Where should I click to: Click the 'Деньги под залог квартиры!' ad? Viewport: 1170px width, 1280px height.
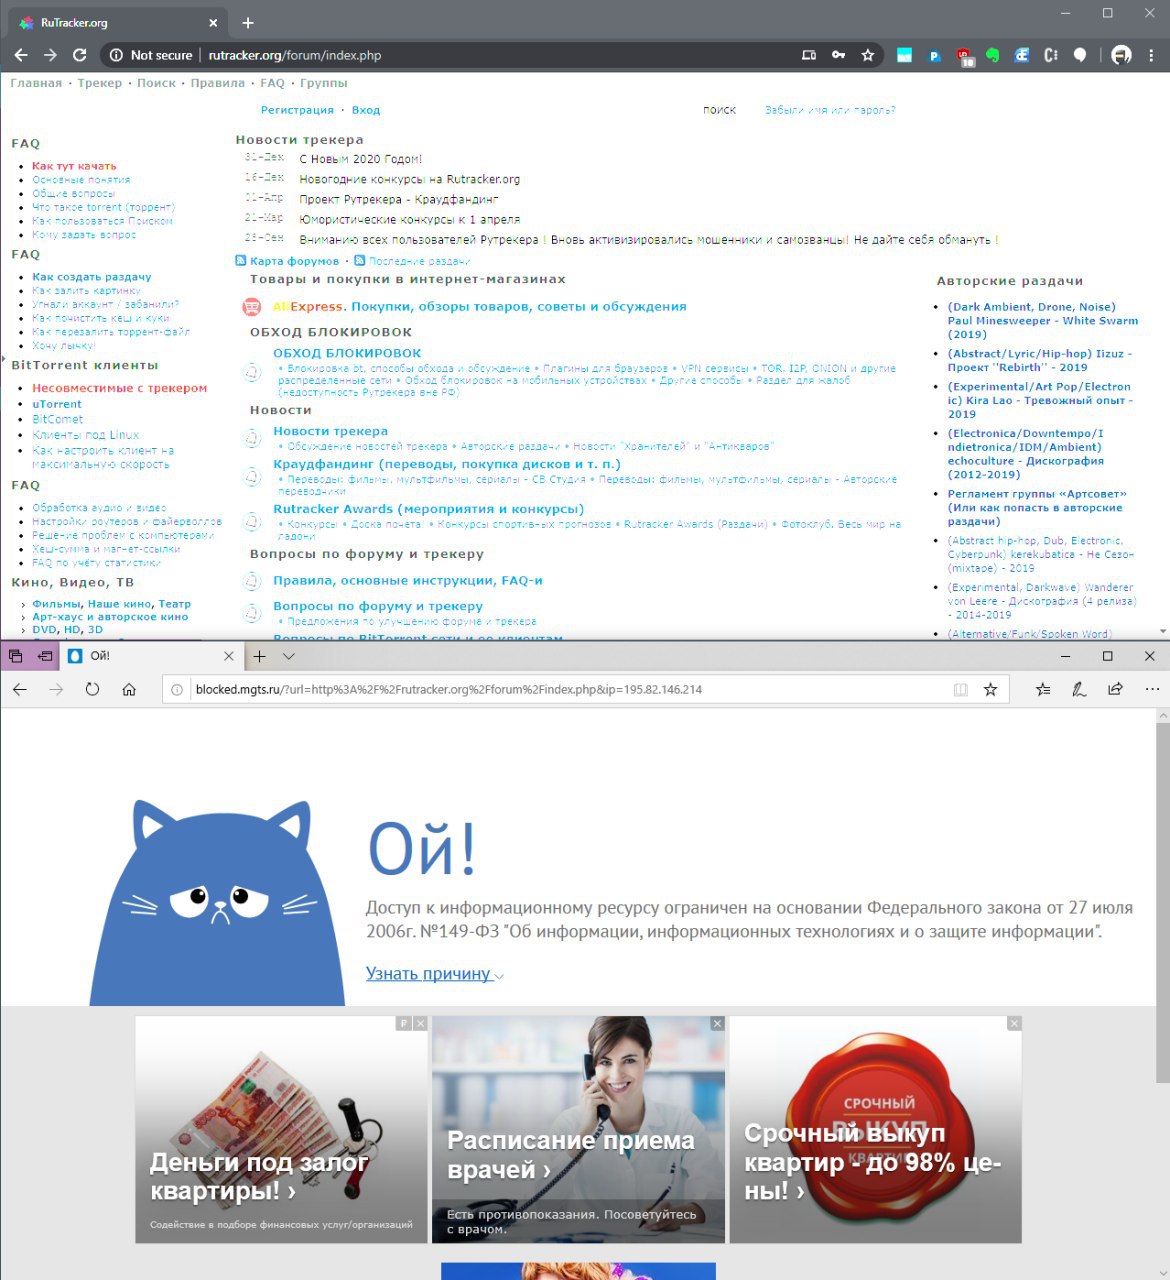(281, 1130)
